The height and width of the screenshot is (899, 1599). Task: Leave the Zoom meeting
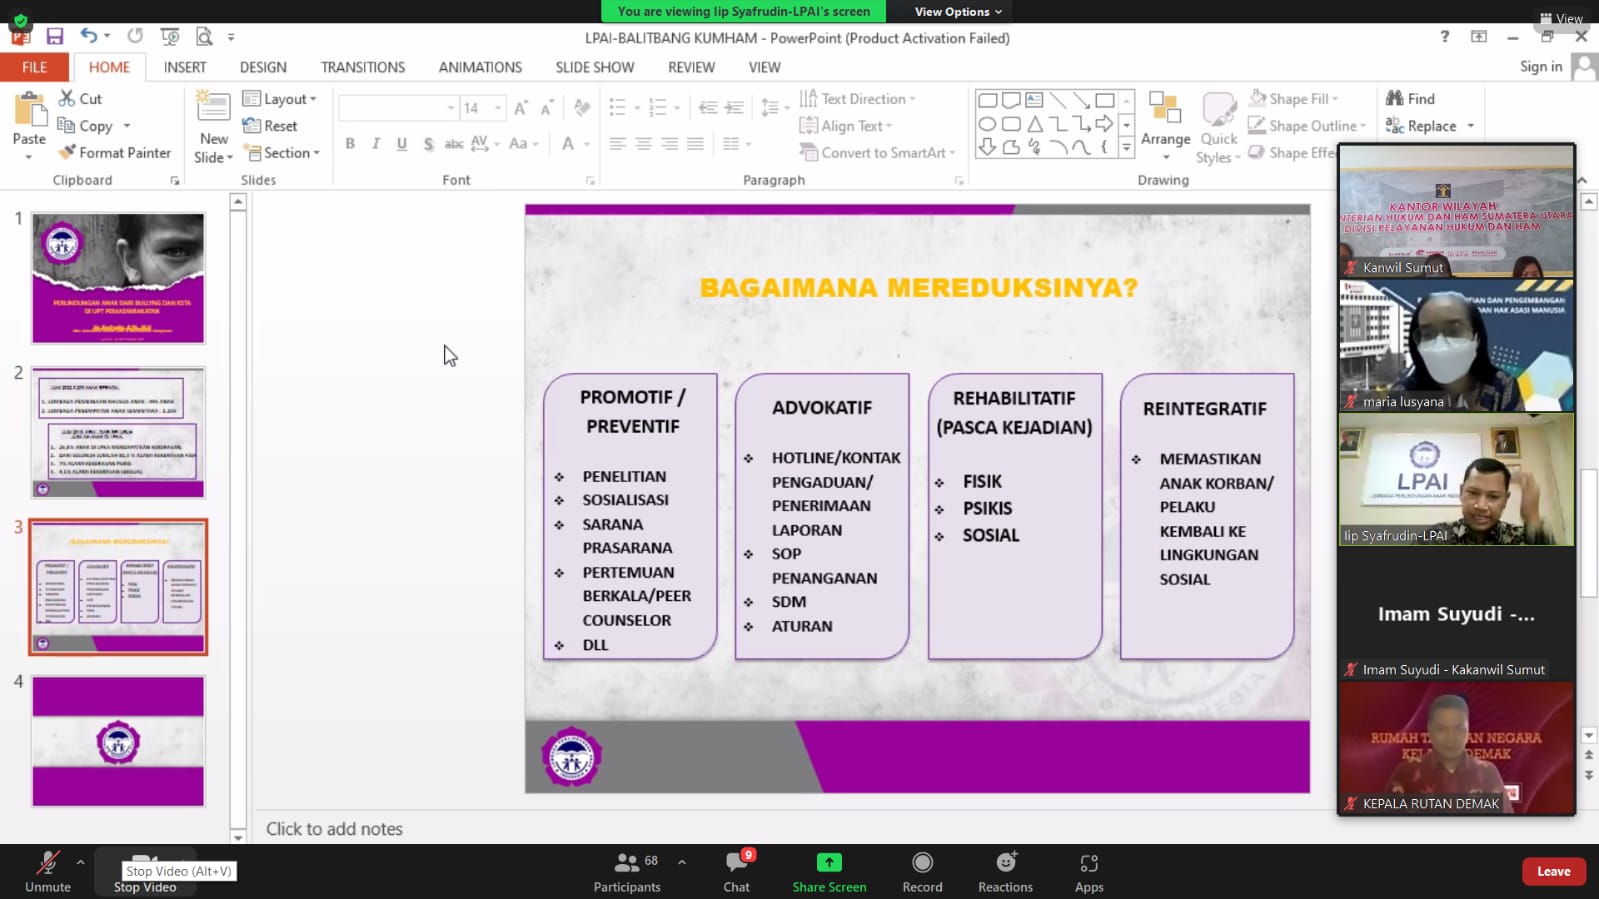1553,871
